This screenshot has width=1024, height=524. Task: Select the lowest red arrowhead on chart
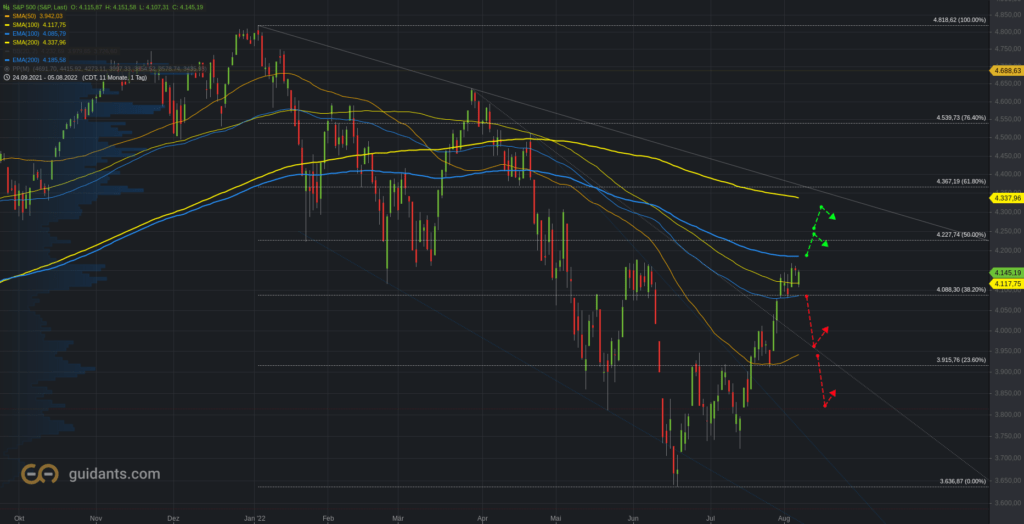833,393
